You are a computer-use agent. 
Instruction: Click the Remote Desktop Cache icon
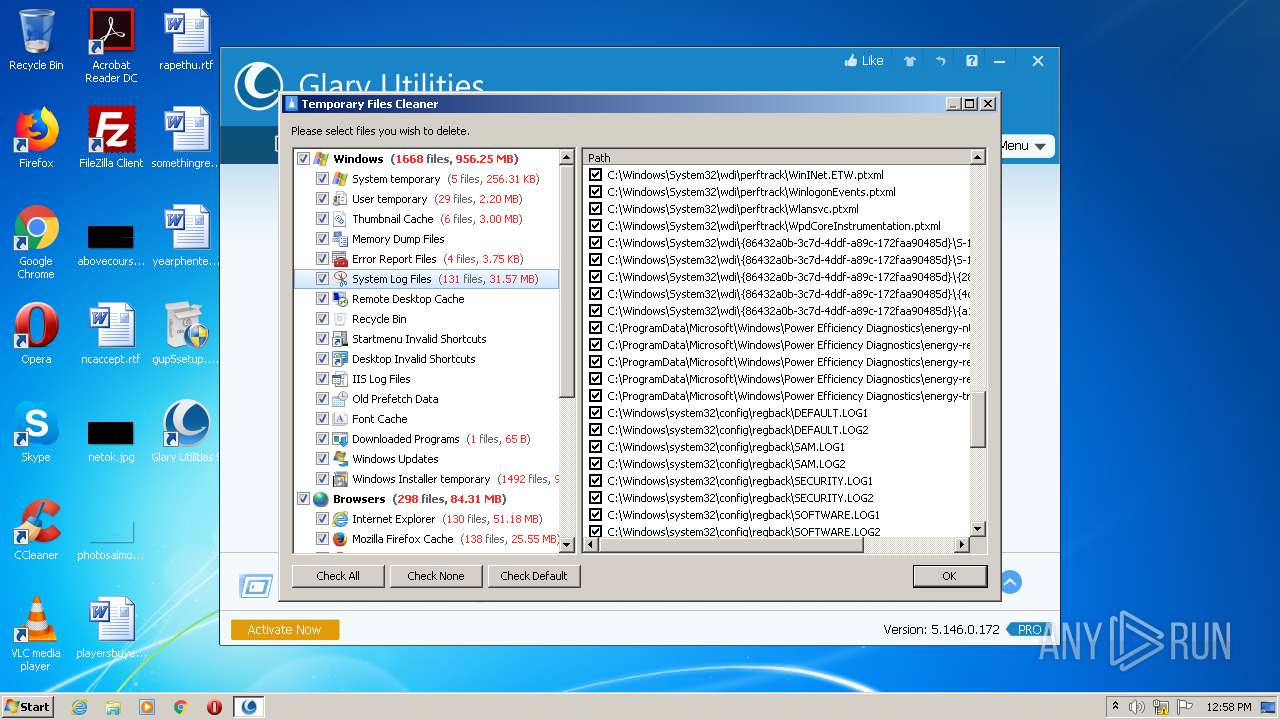tap(340, 299)
